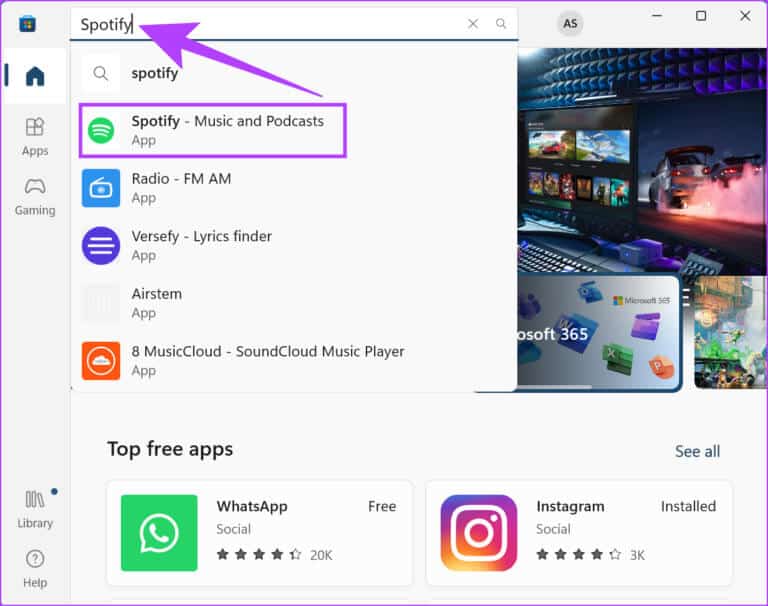Click the WhatsApp 20K rating count
The width and height of the screenshot is (768, 606).
(321, 555)
